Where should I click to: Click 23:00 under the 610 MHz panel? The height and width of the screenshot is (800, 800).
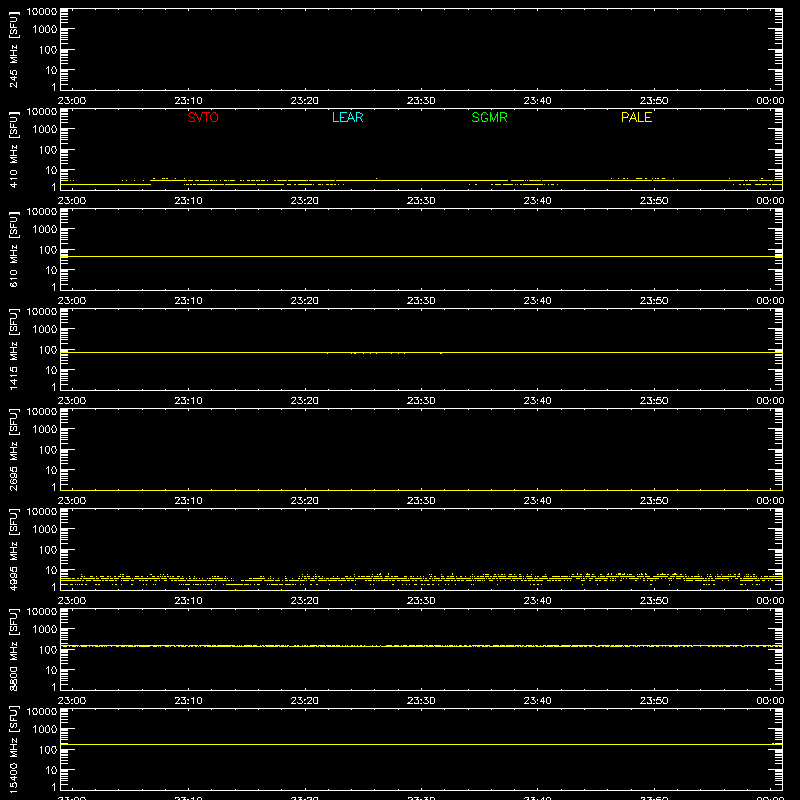(x=72, y=301)
